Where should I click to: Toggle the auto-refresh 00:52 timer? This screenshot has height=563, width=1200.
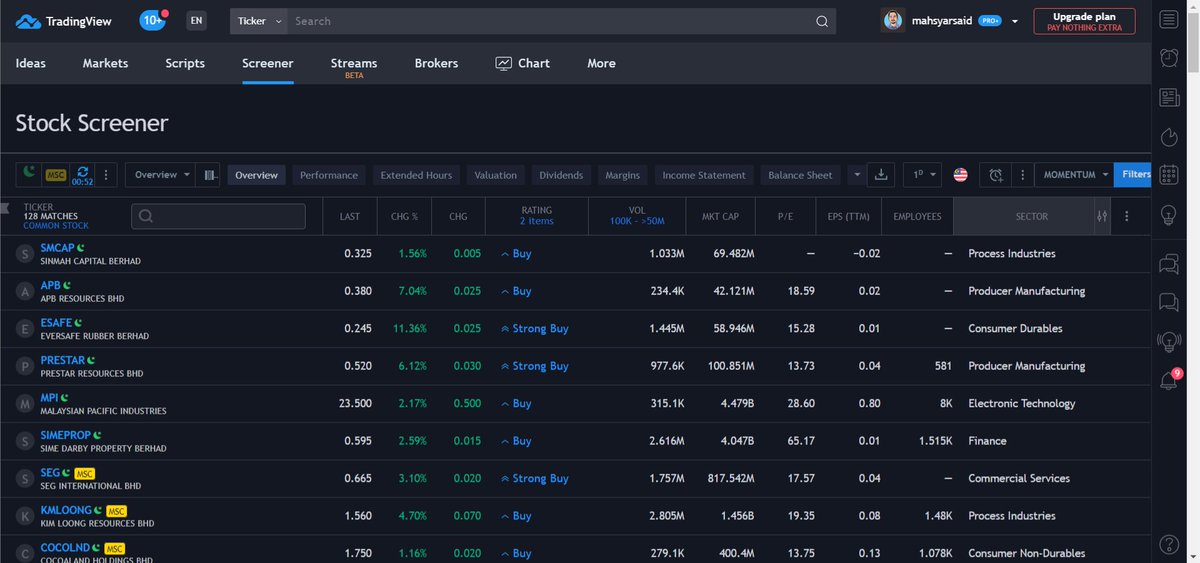pyautogui.click(x=82, y=175)
